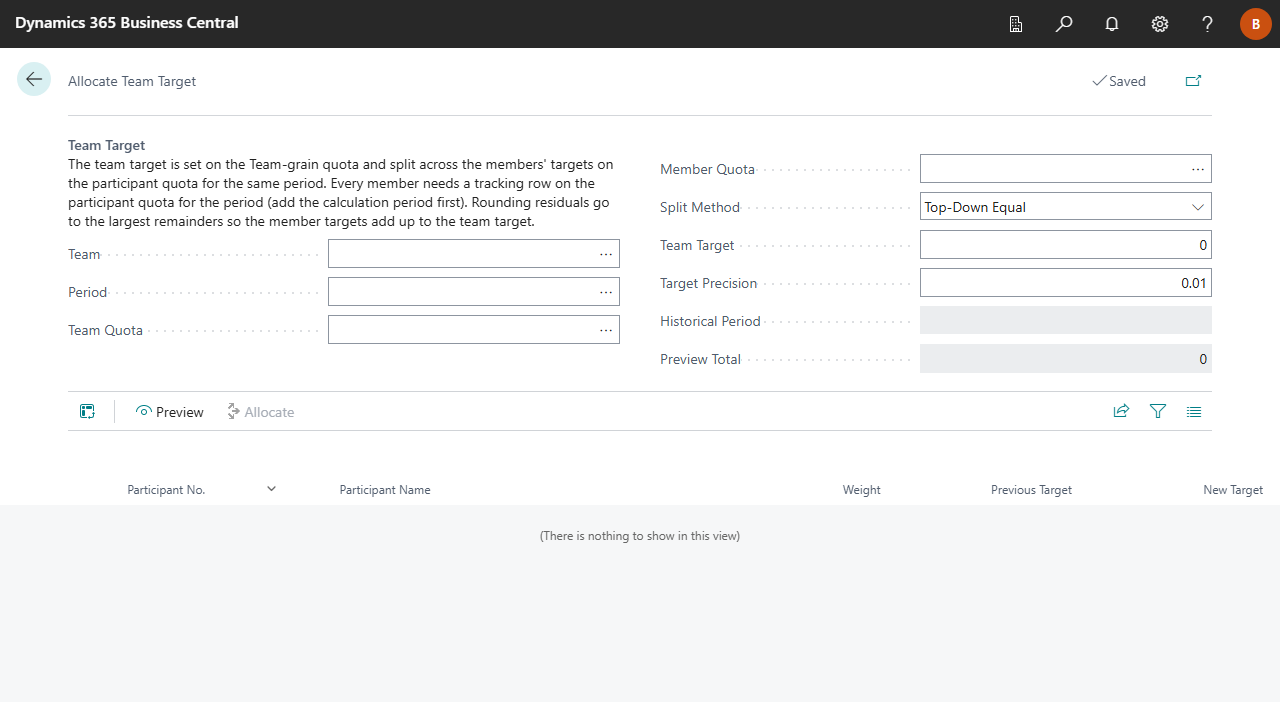This screenshot has width=1280, height=720.
Task: Open the company information icon
Action: pos(1016,24)
